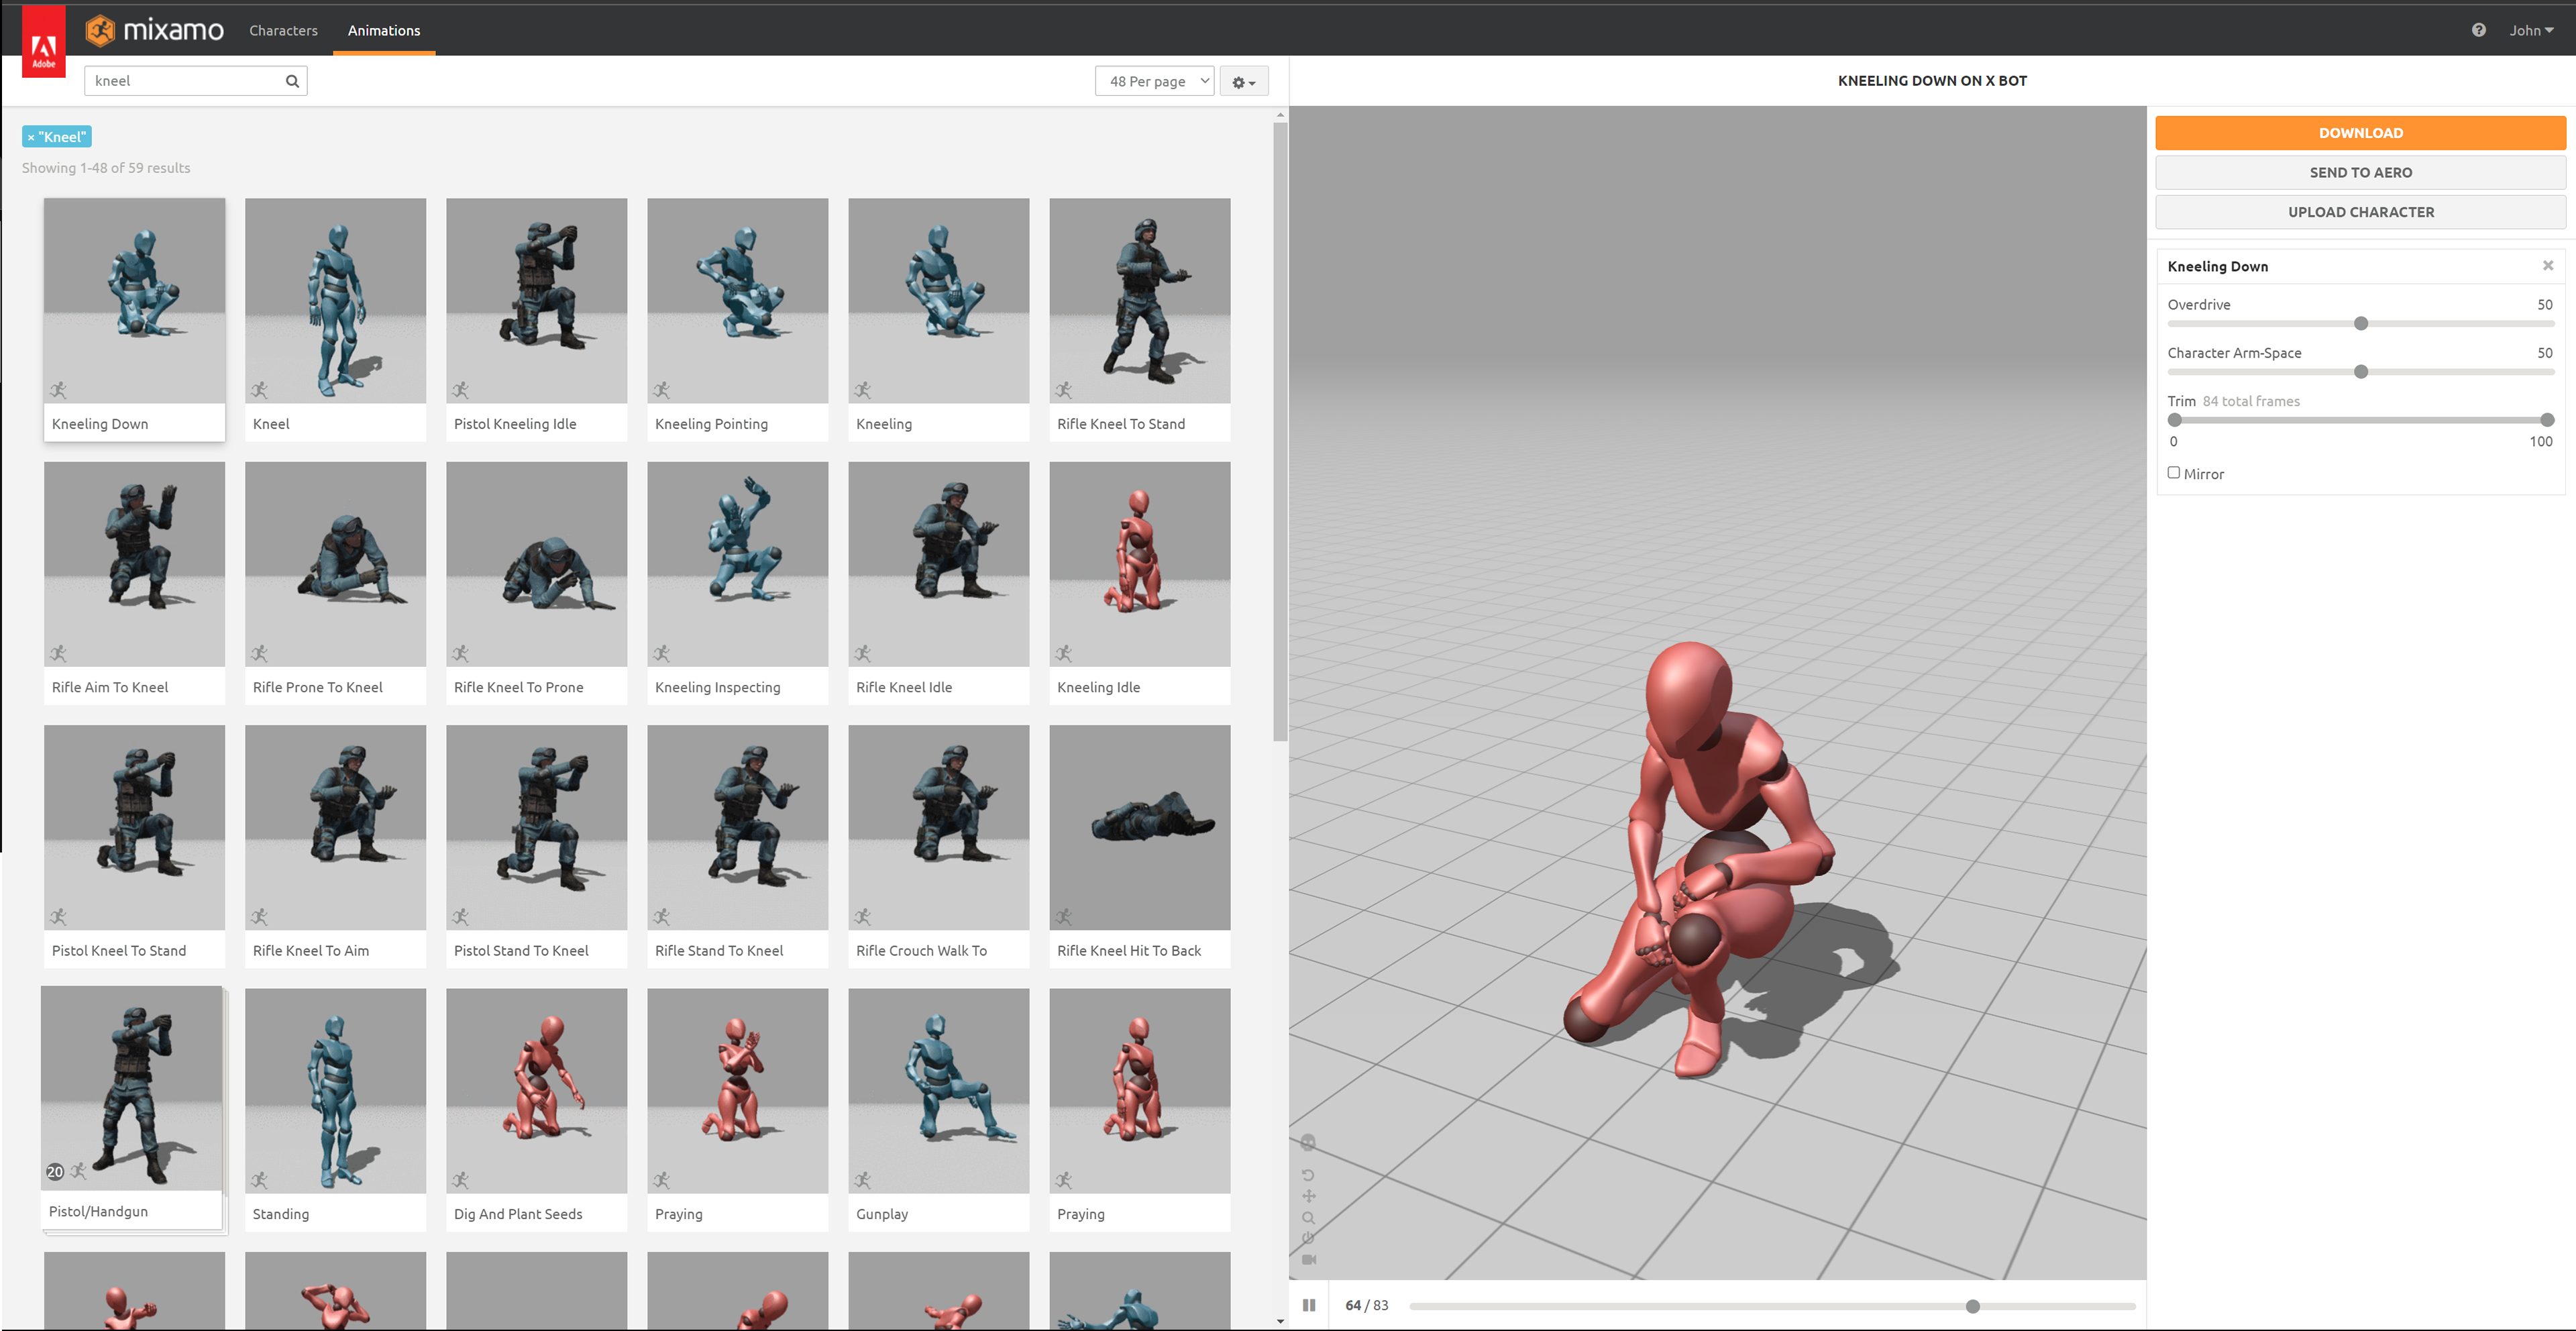The height and width of the screenshot is (1331, 2576).
Task: Click the 20 pack badge on Pistol/Handgun card
Action: click(x=55, y=1171)
